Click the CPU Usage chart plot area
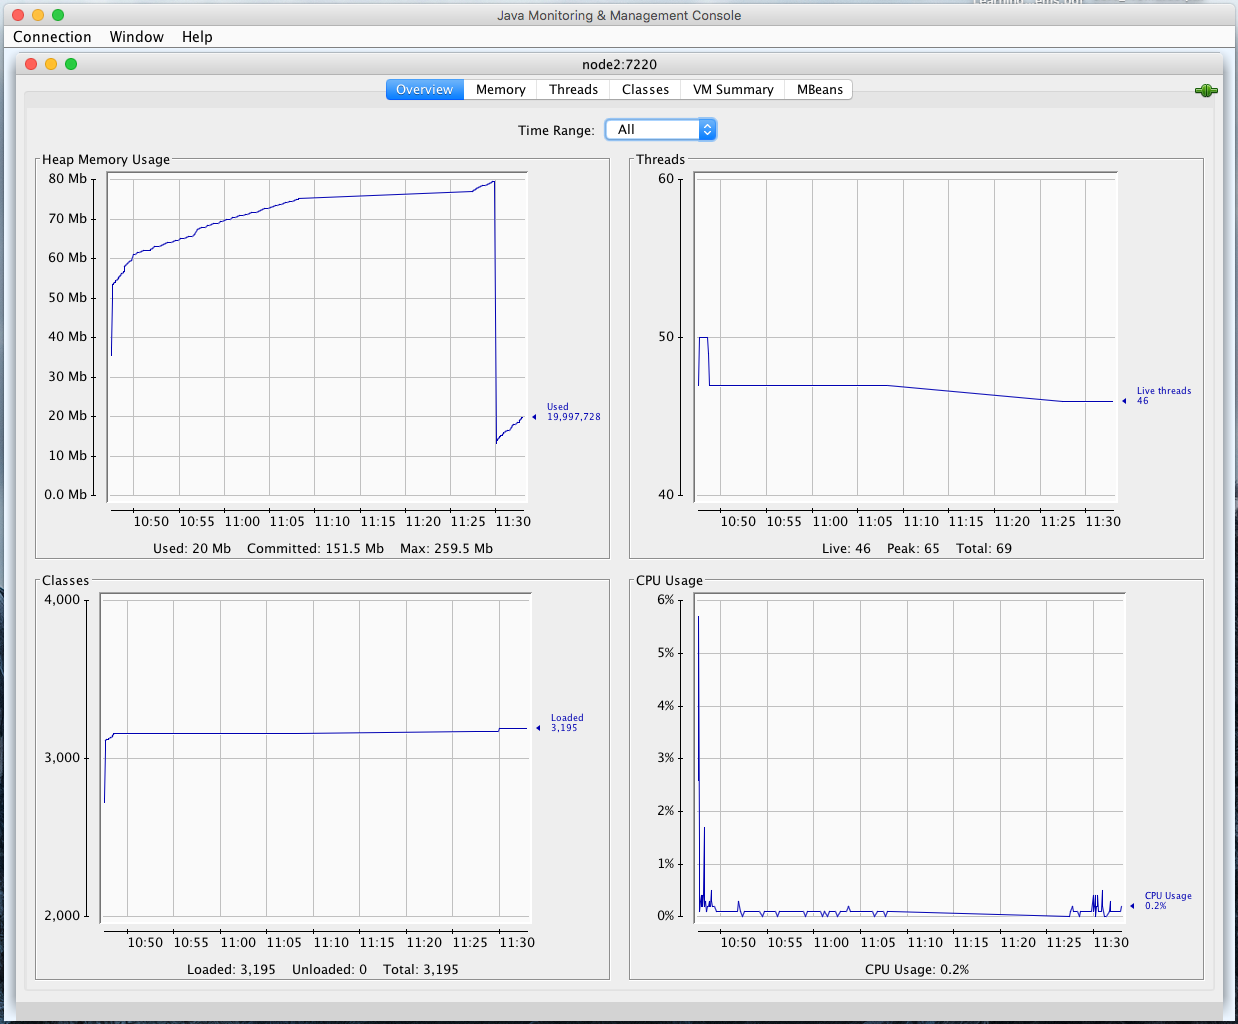The width and height of the screenshot is (1238, 1024). tap(909, 757)
